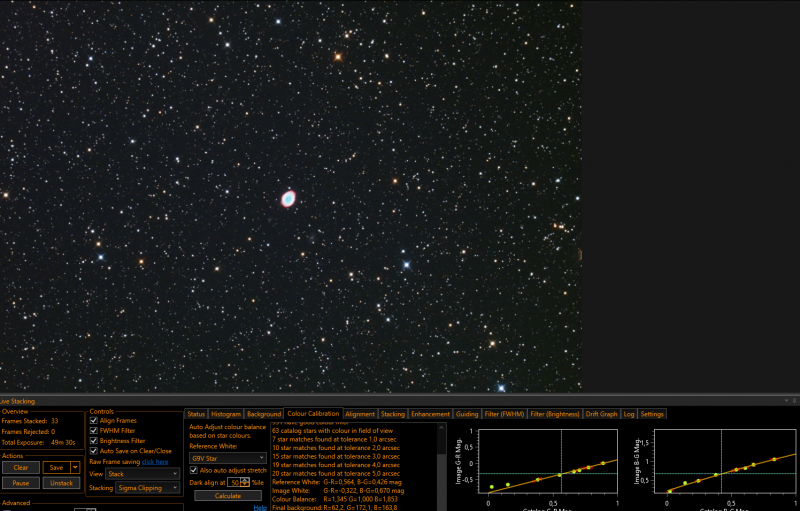Open the Settings tab
The height and width of the screenshot is (511, 800).
pyautogui.click(x=652, y=414)
